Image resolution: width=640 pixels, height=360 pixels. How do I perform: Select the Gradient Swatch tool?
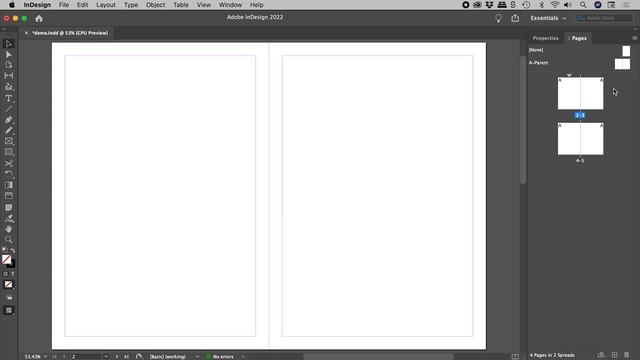9,185
